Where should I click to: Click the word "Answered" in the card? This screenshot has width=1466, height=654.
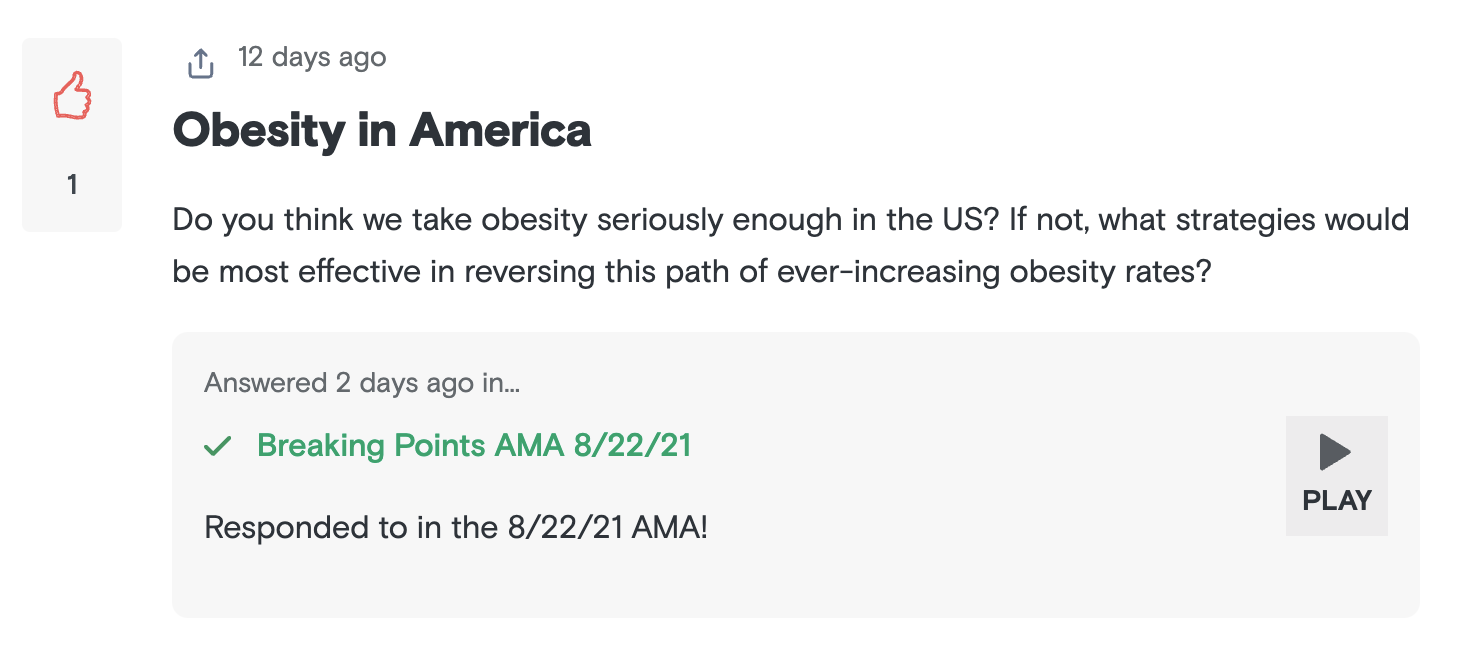(265, 383)
